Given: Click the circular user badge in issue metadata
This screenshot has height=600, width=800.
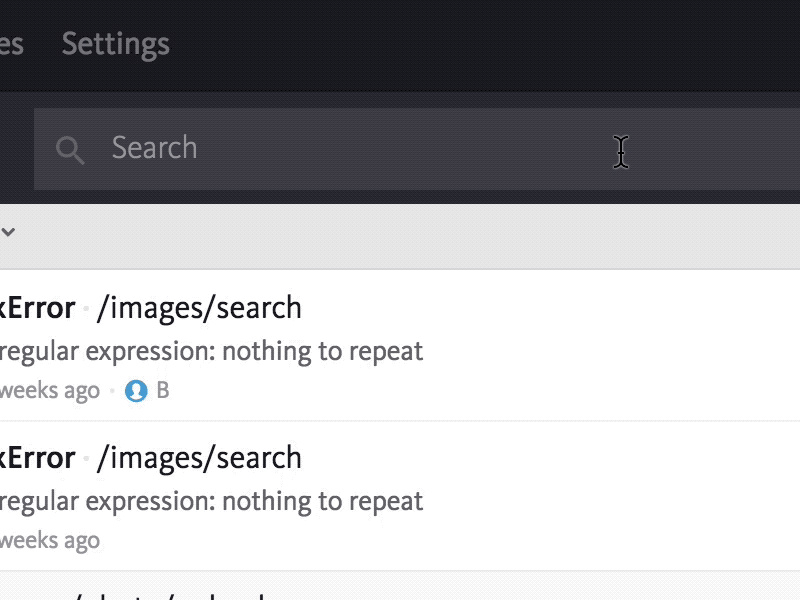Looking at the screenshot, I should click(138, 390).
